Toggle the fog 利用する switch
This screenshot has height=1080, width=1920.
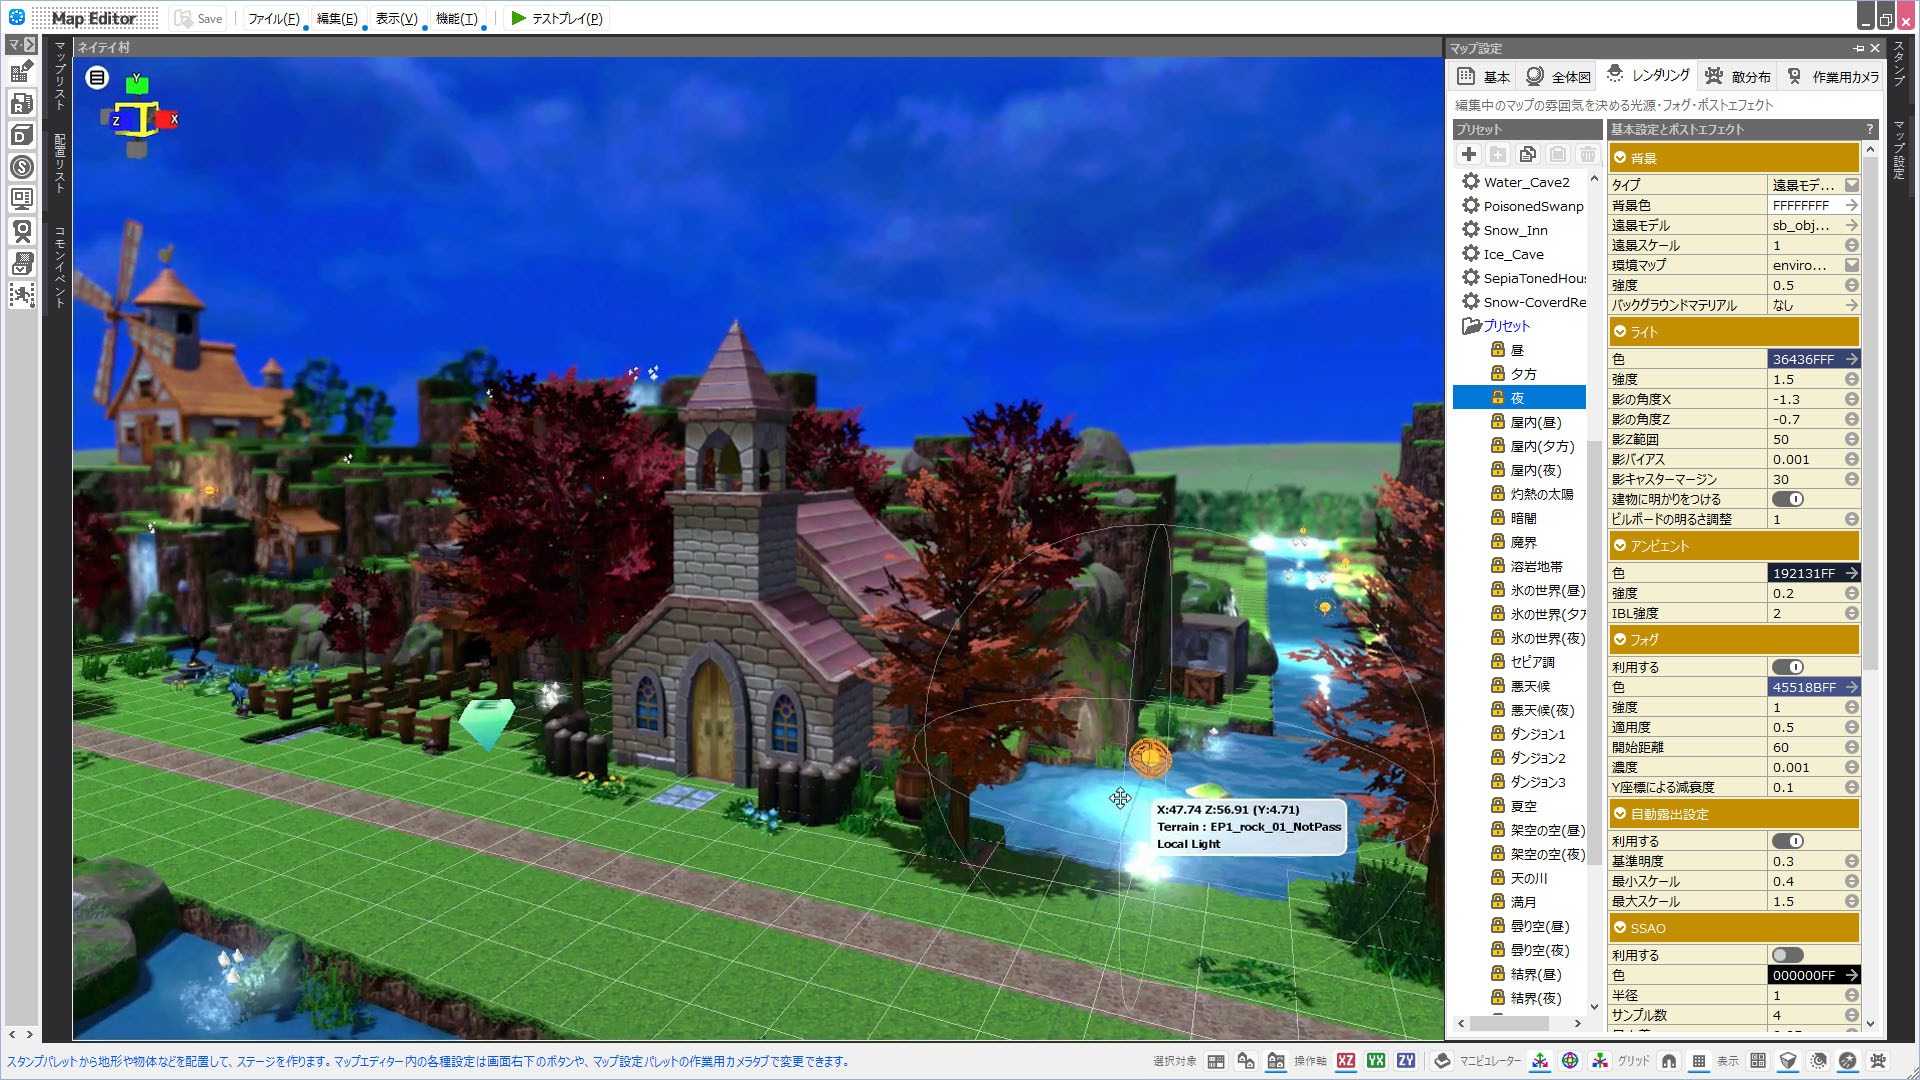tap(1787, 667)
